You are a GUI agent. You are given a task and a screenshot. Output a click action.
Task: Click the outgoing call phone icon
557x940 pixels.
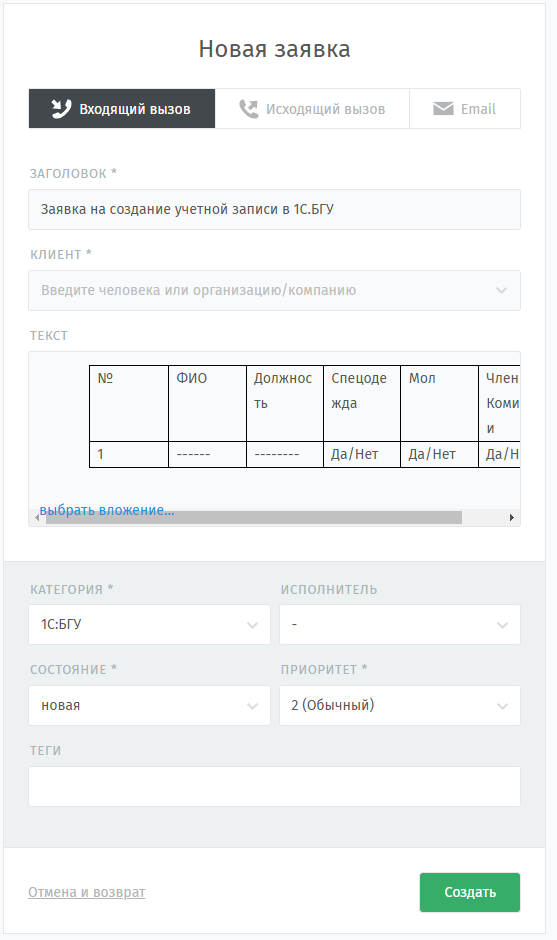click(248, 109)
